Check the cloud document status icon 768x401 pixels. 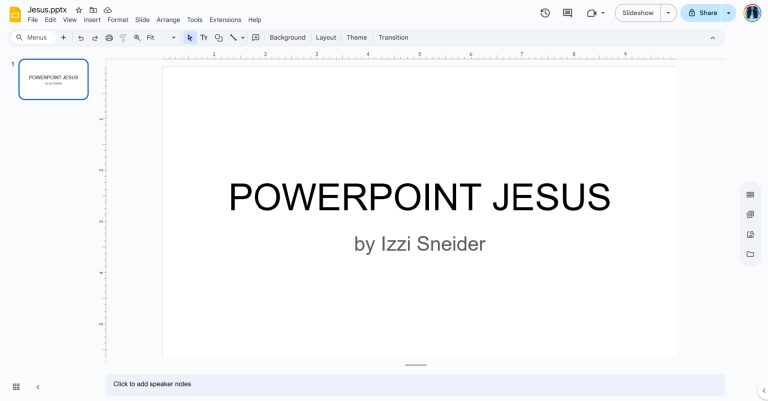pyautogui.click(x=108, y=10)
